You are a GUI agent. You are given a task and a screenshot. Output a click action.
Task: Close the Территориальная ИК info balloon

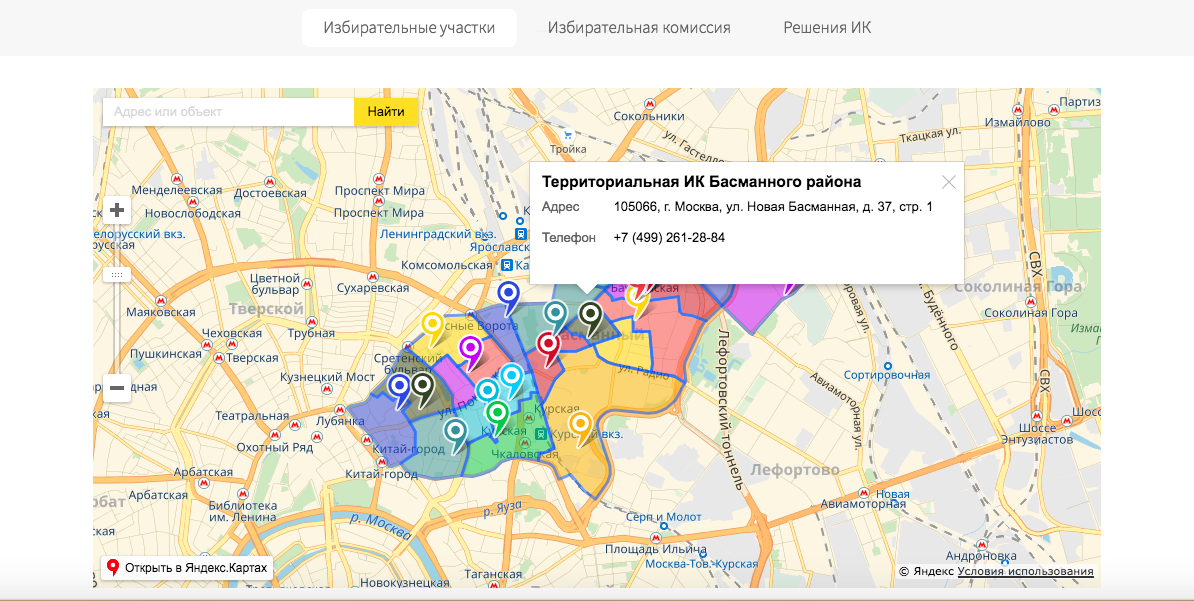pos(948,182)
